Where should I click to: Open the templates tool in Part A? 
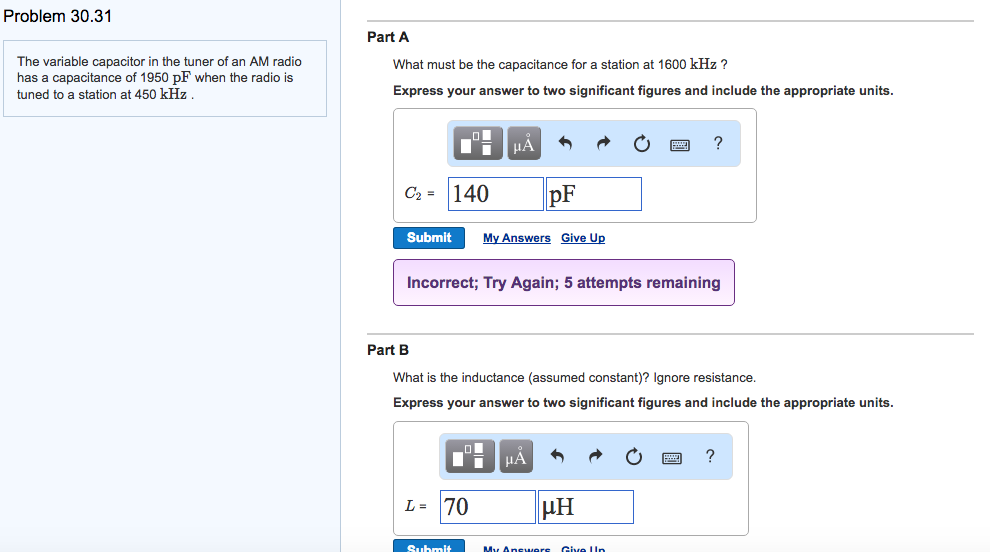click(x=480, y=144)
